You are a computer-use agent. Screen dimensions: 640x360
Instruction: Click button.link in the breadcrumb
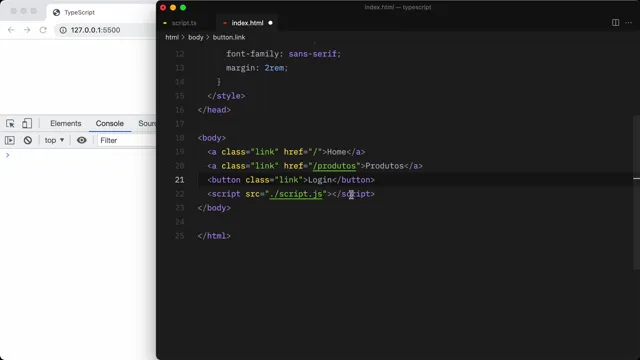[229, 37]
